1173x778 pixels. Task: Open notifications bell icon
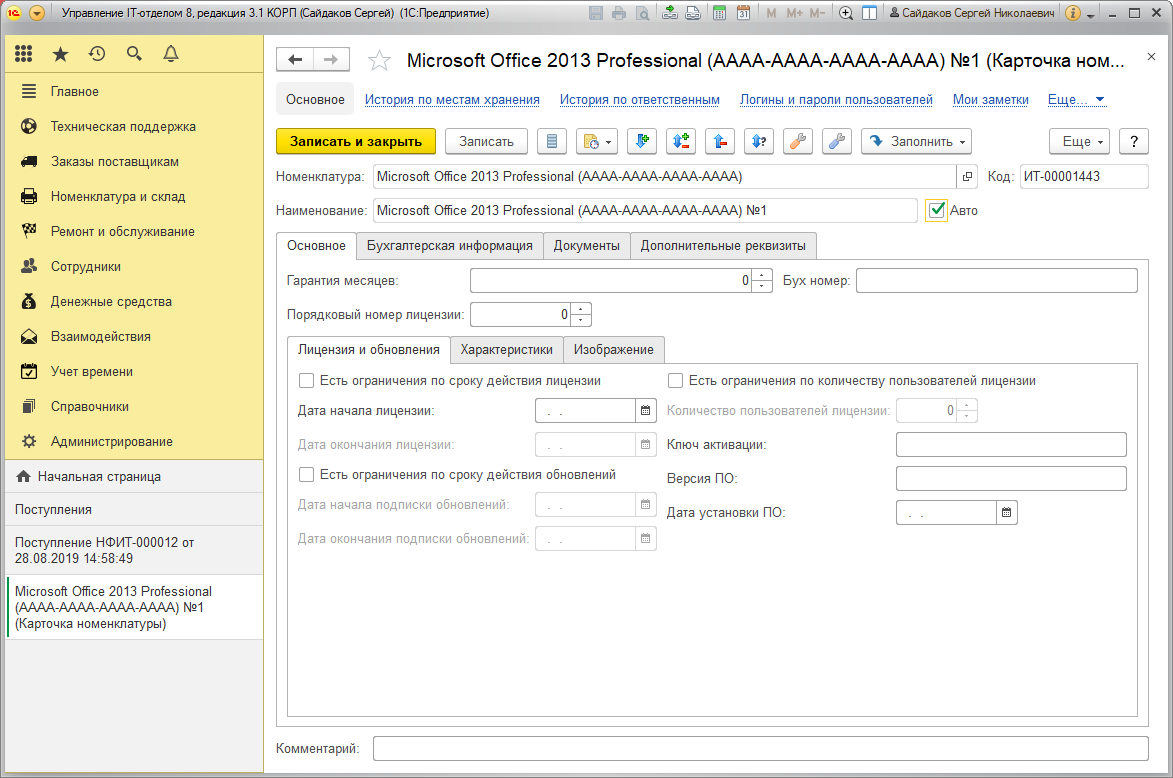171,54
